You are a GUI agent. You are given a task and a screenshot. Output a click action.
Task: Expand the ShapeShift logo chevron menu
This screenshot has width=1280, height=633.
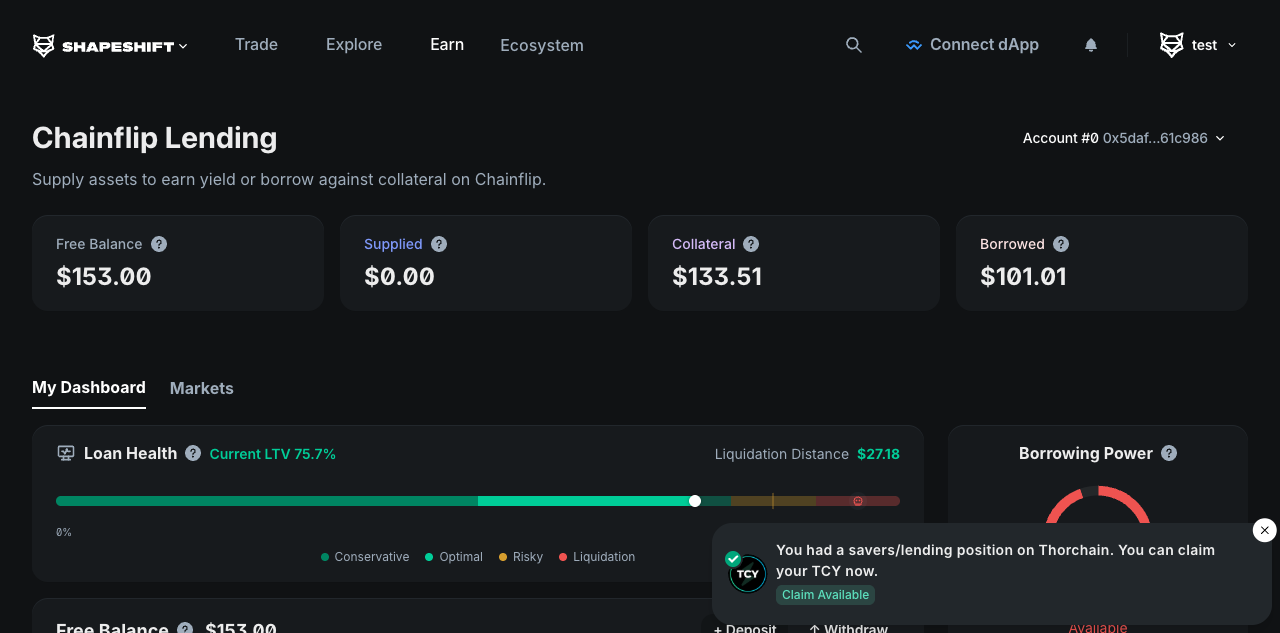[x=183, y=45]
